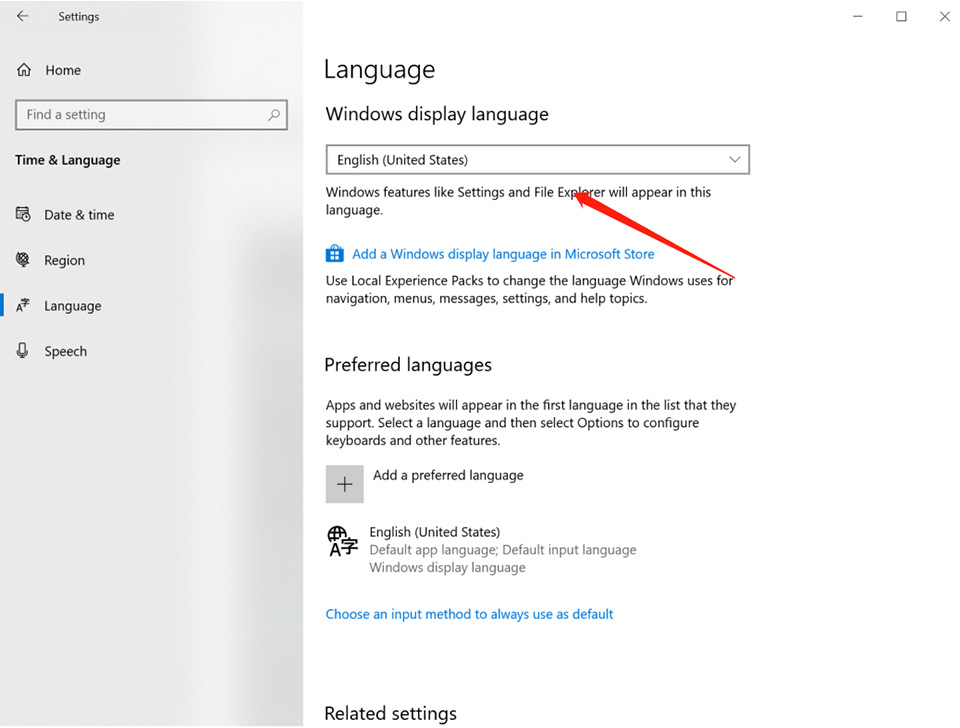Screen dimensions: 960x728
Task: Select the Date & time calendar icon
Action: tap(23, 214)
